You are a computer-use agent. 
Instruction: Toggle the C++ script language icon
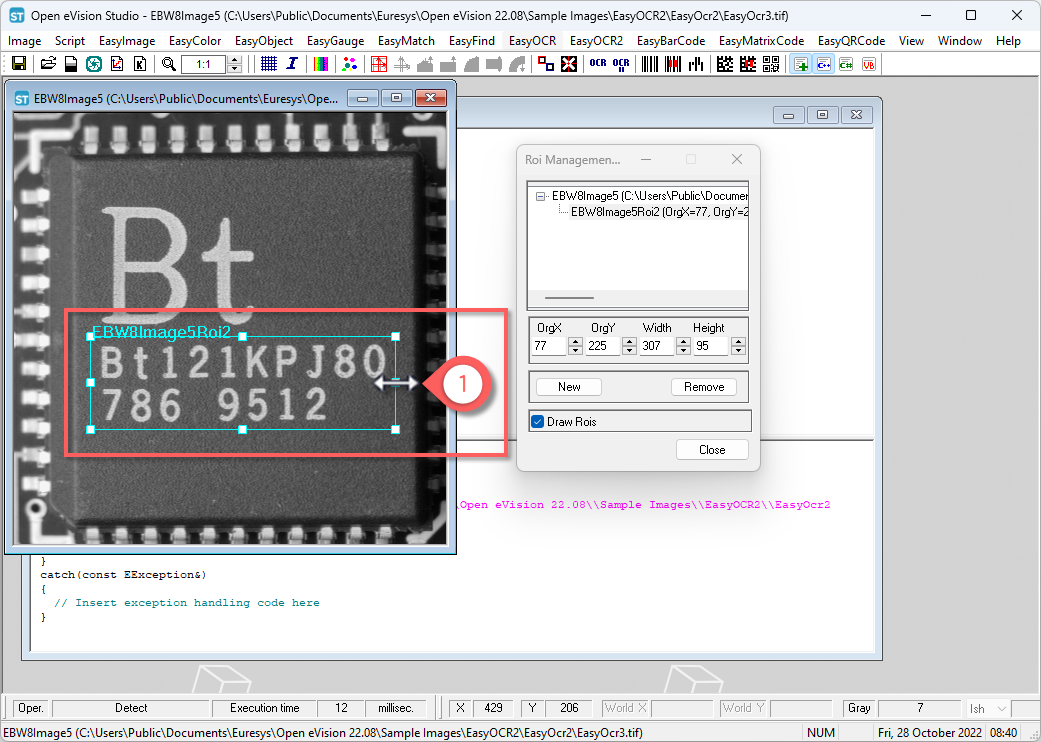click(x=824, y=64)
